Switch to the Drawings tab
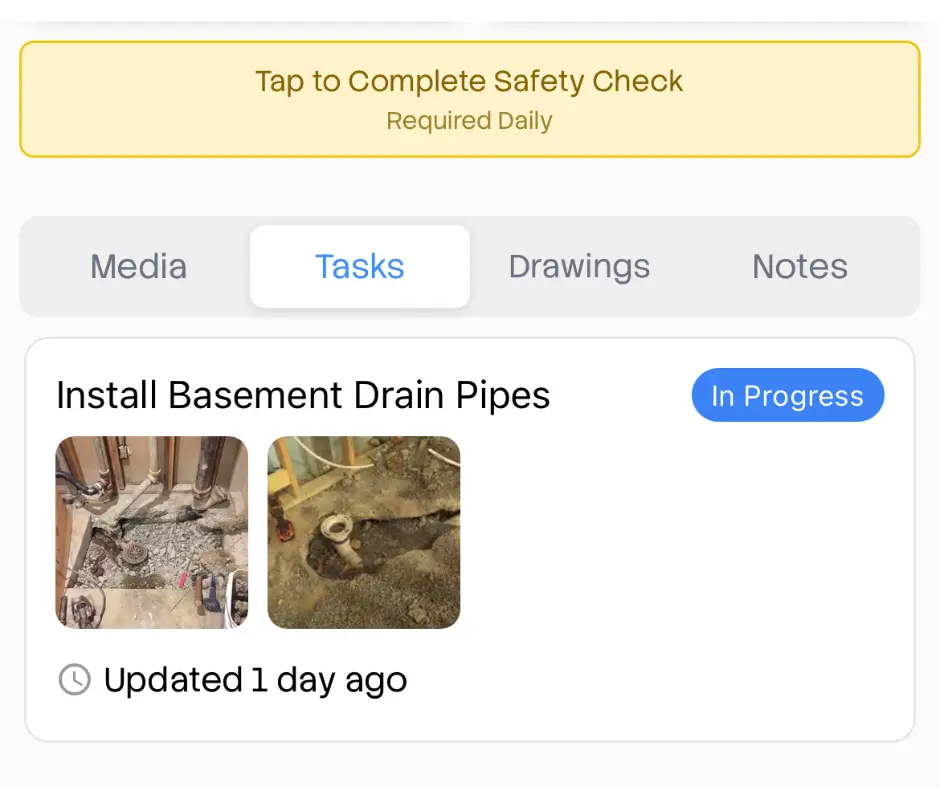Image resolution: width=940 pixels, height=788 pixels. point(579,266)
